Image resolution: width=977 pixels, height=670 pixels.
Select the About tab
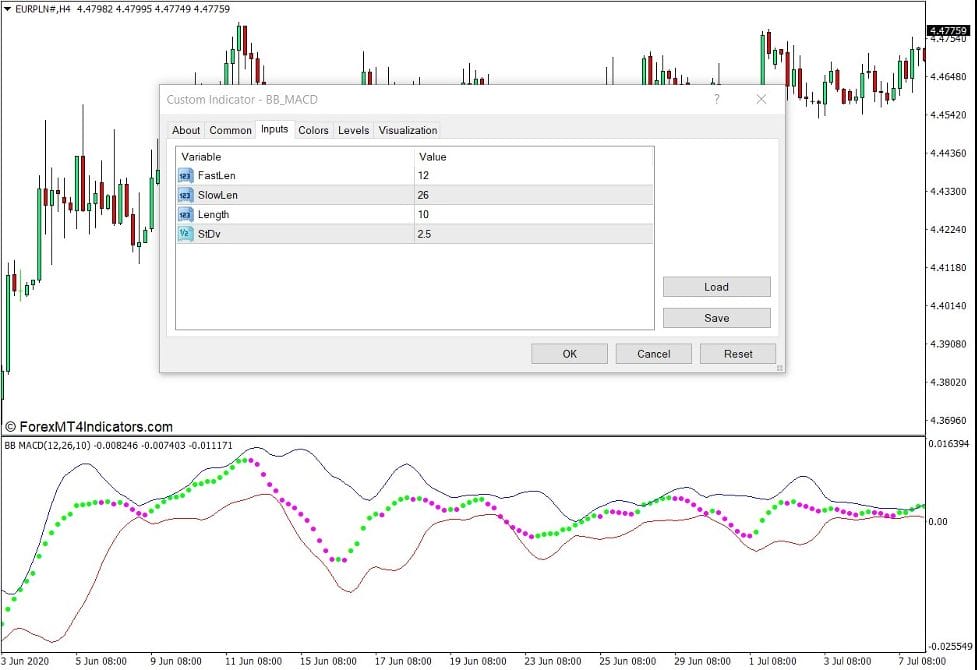186,130
